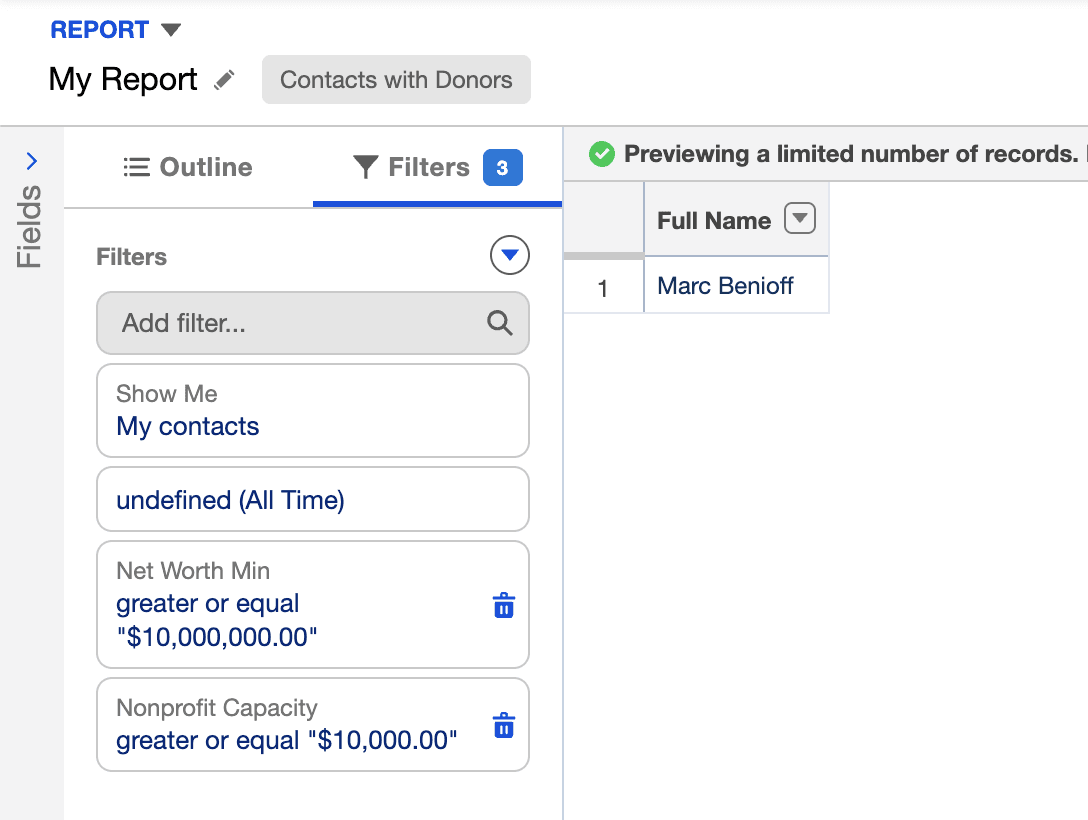Open the blue Filters panel dropdown
This screenshot has width=1088, height=820.
[509, 255]
